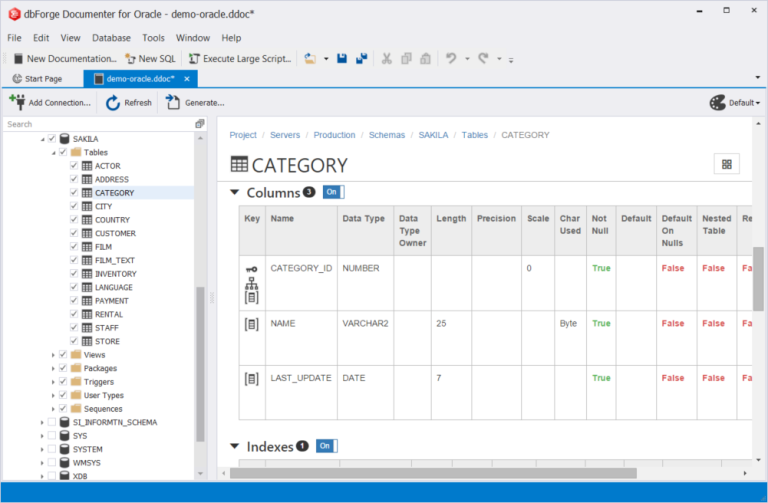Open the Database menu

(111, 38)
